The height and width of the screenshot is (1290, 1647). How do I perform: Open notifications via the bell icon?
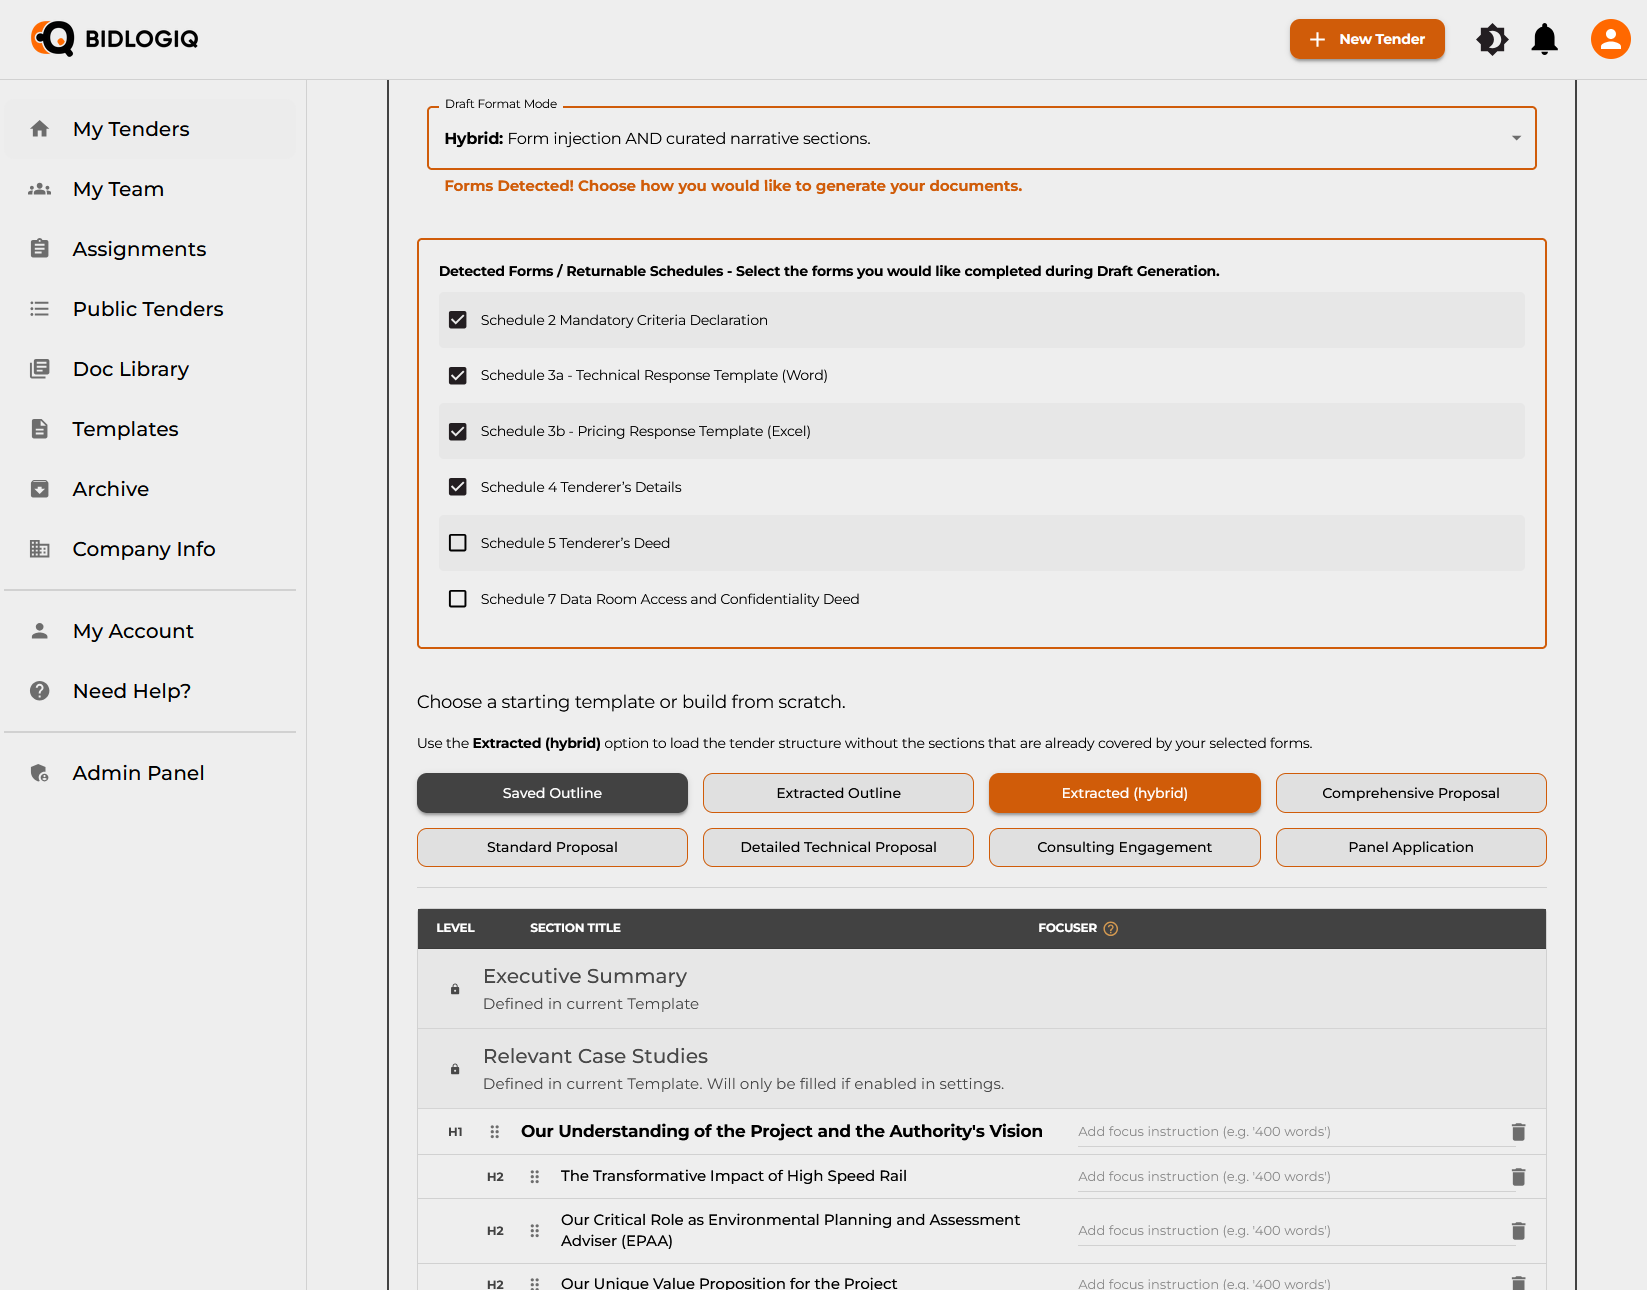pyautogui.click(x=1543, y=39)
